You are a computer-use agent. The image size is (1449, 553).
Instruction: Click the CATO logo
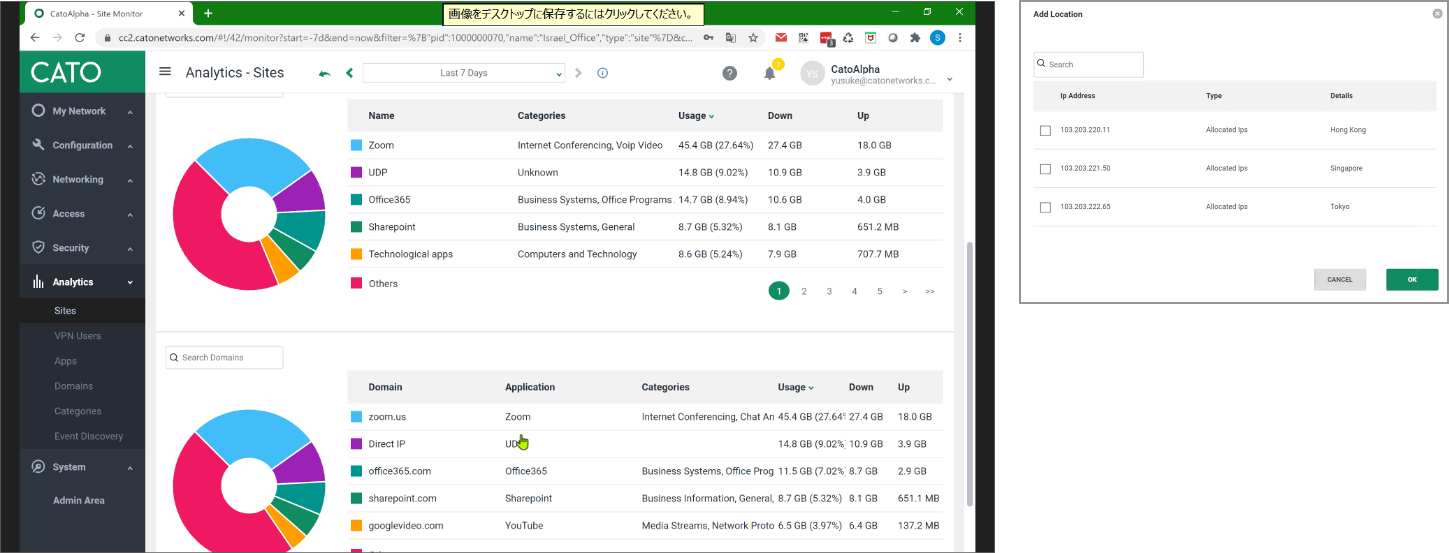pyautogui.click(x=65, y=72)
